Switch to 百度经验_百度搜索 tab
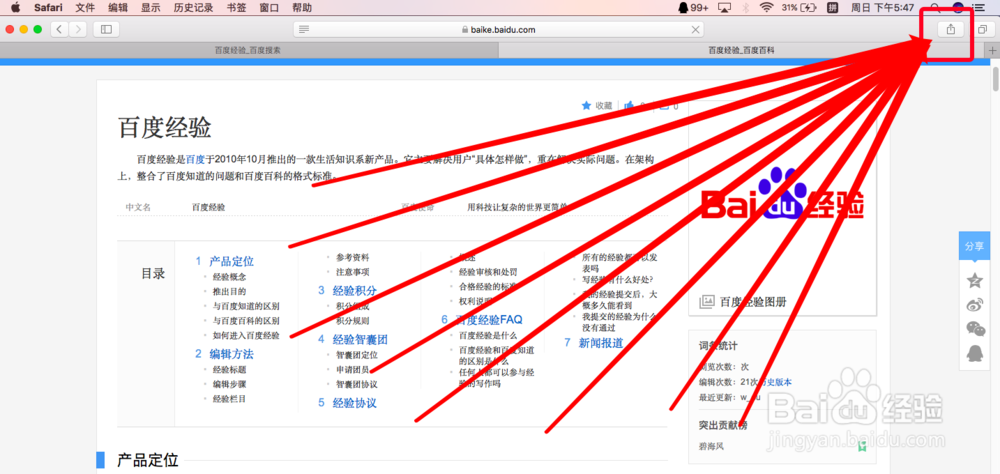Screen dimensions: 1000x474 (249, 50)
